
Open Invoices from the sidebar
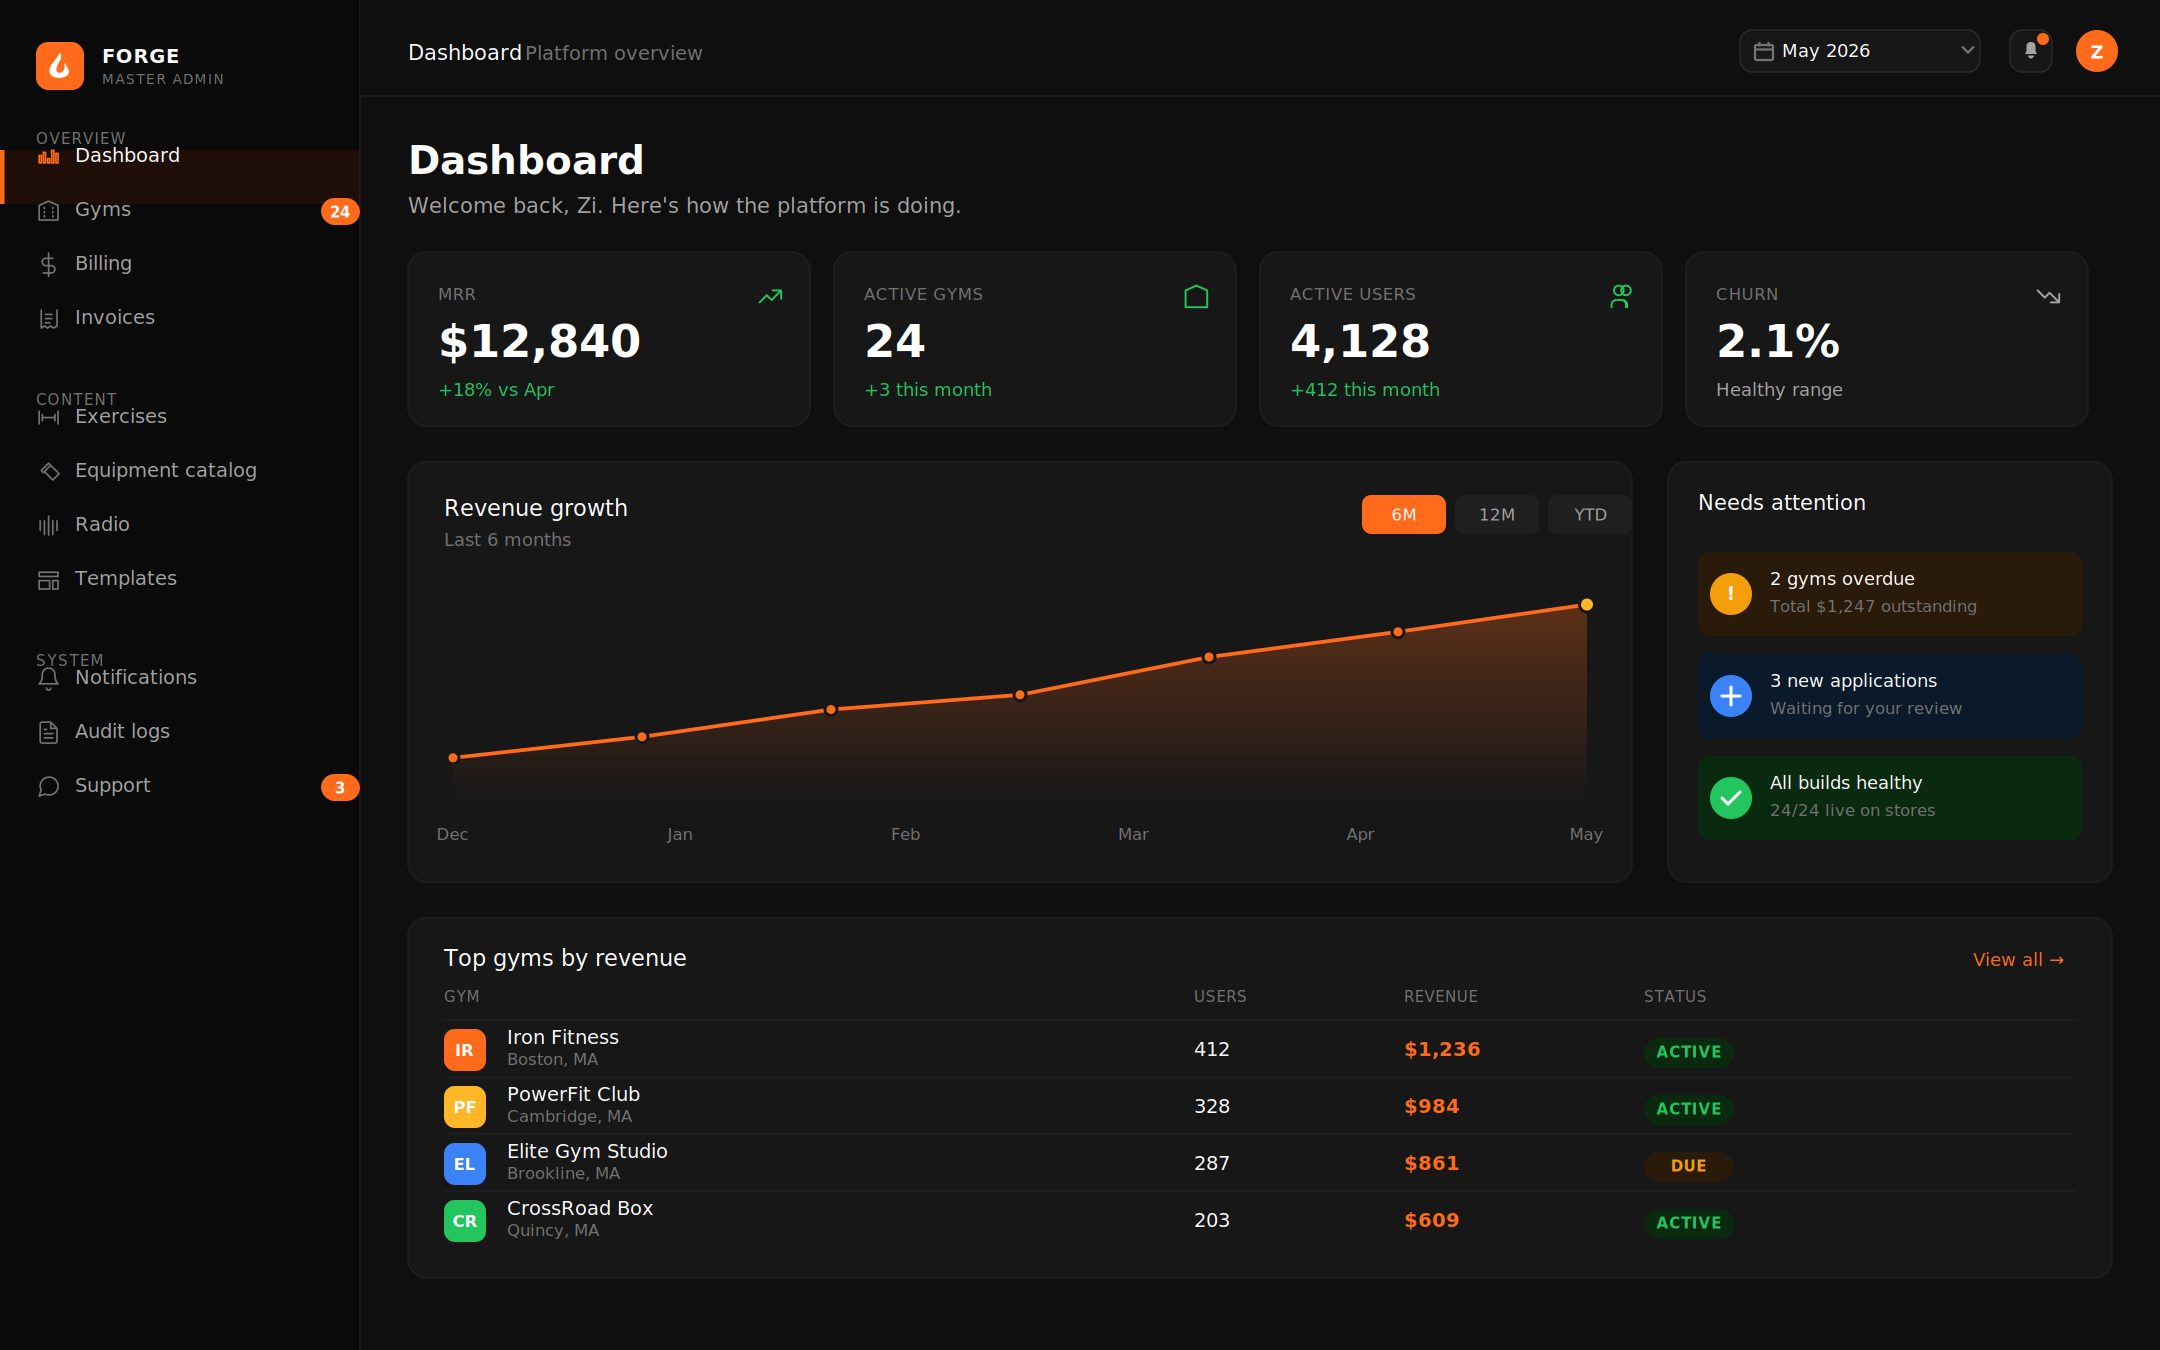click(x=180, y=318)
